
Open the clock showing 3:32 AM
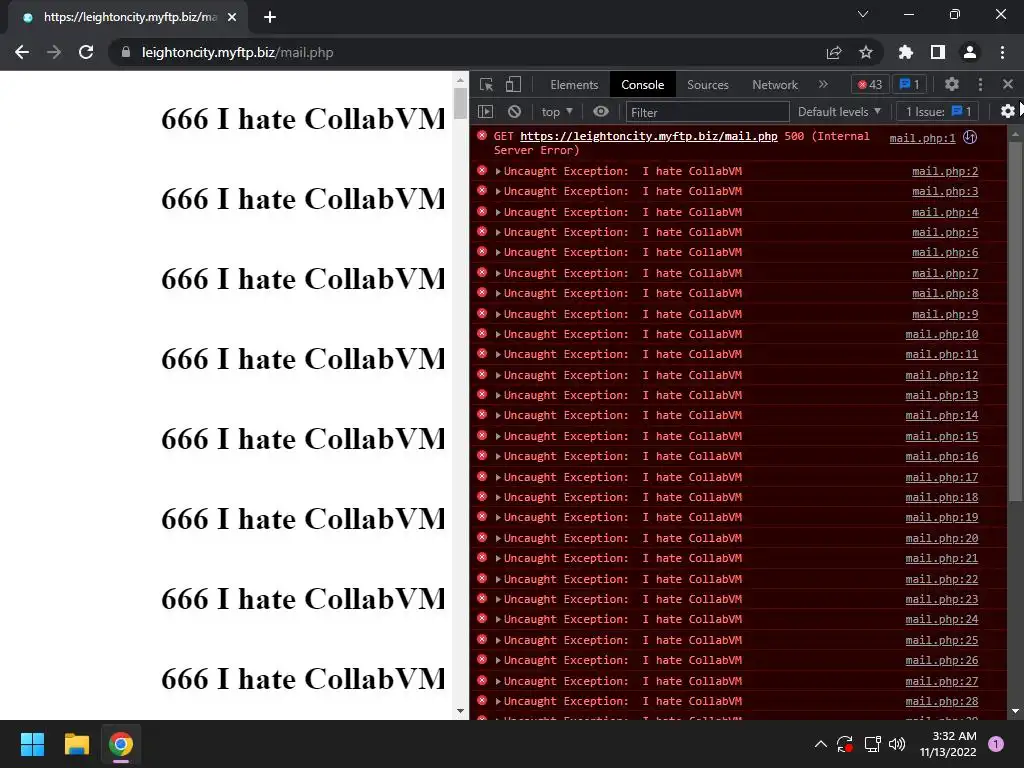pos(948,744)
